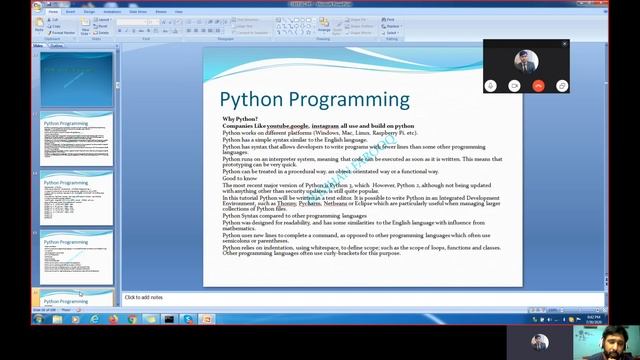Open the font size combo box
The image size is (640, 360).
153,22
